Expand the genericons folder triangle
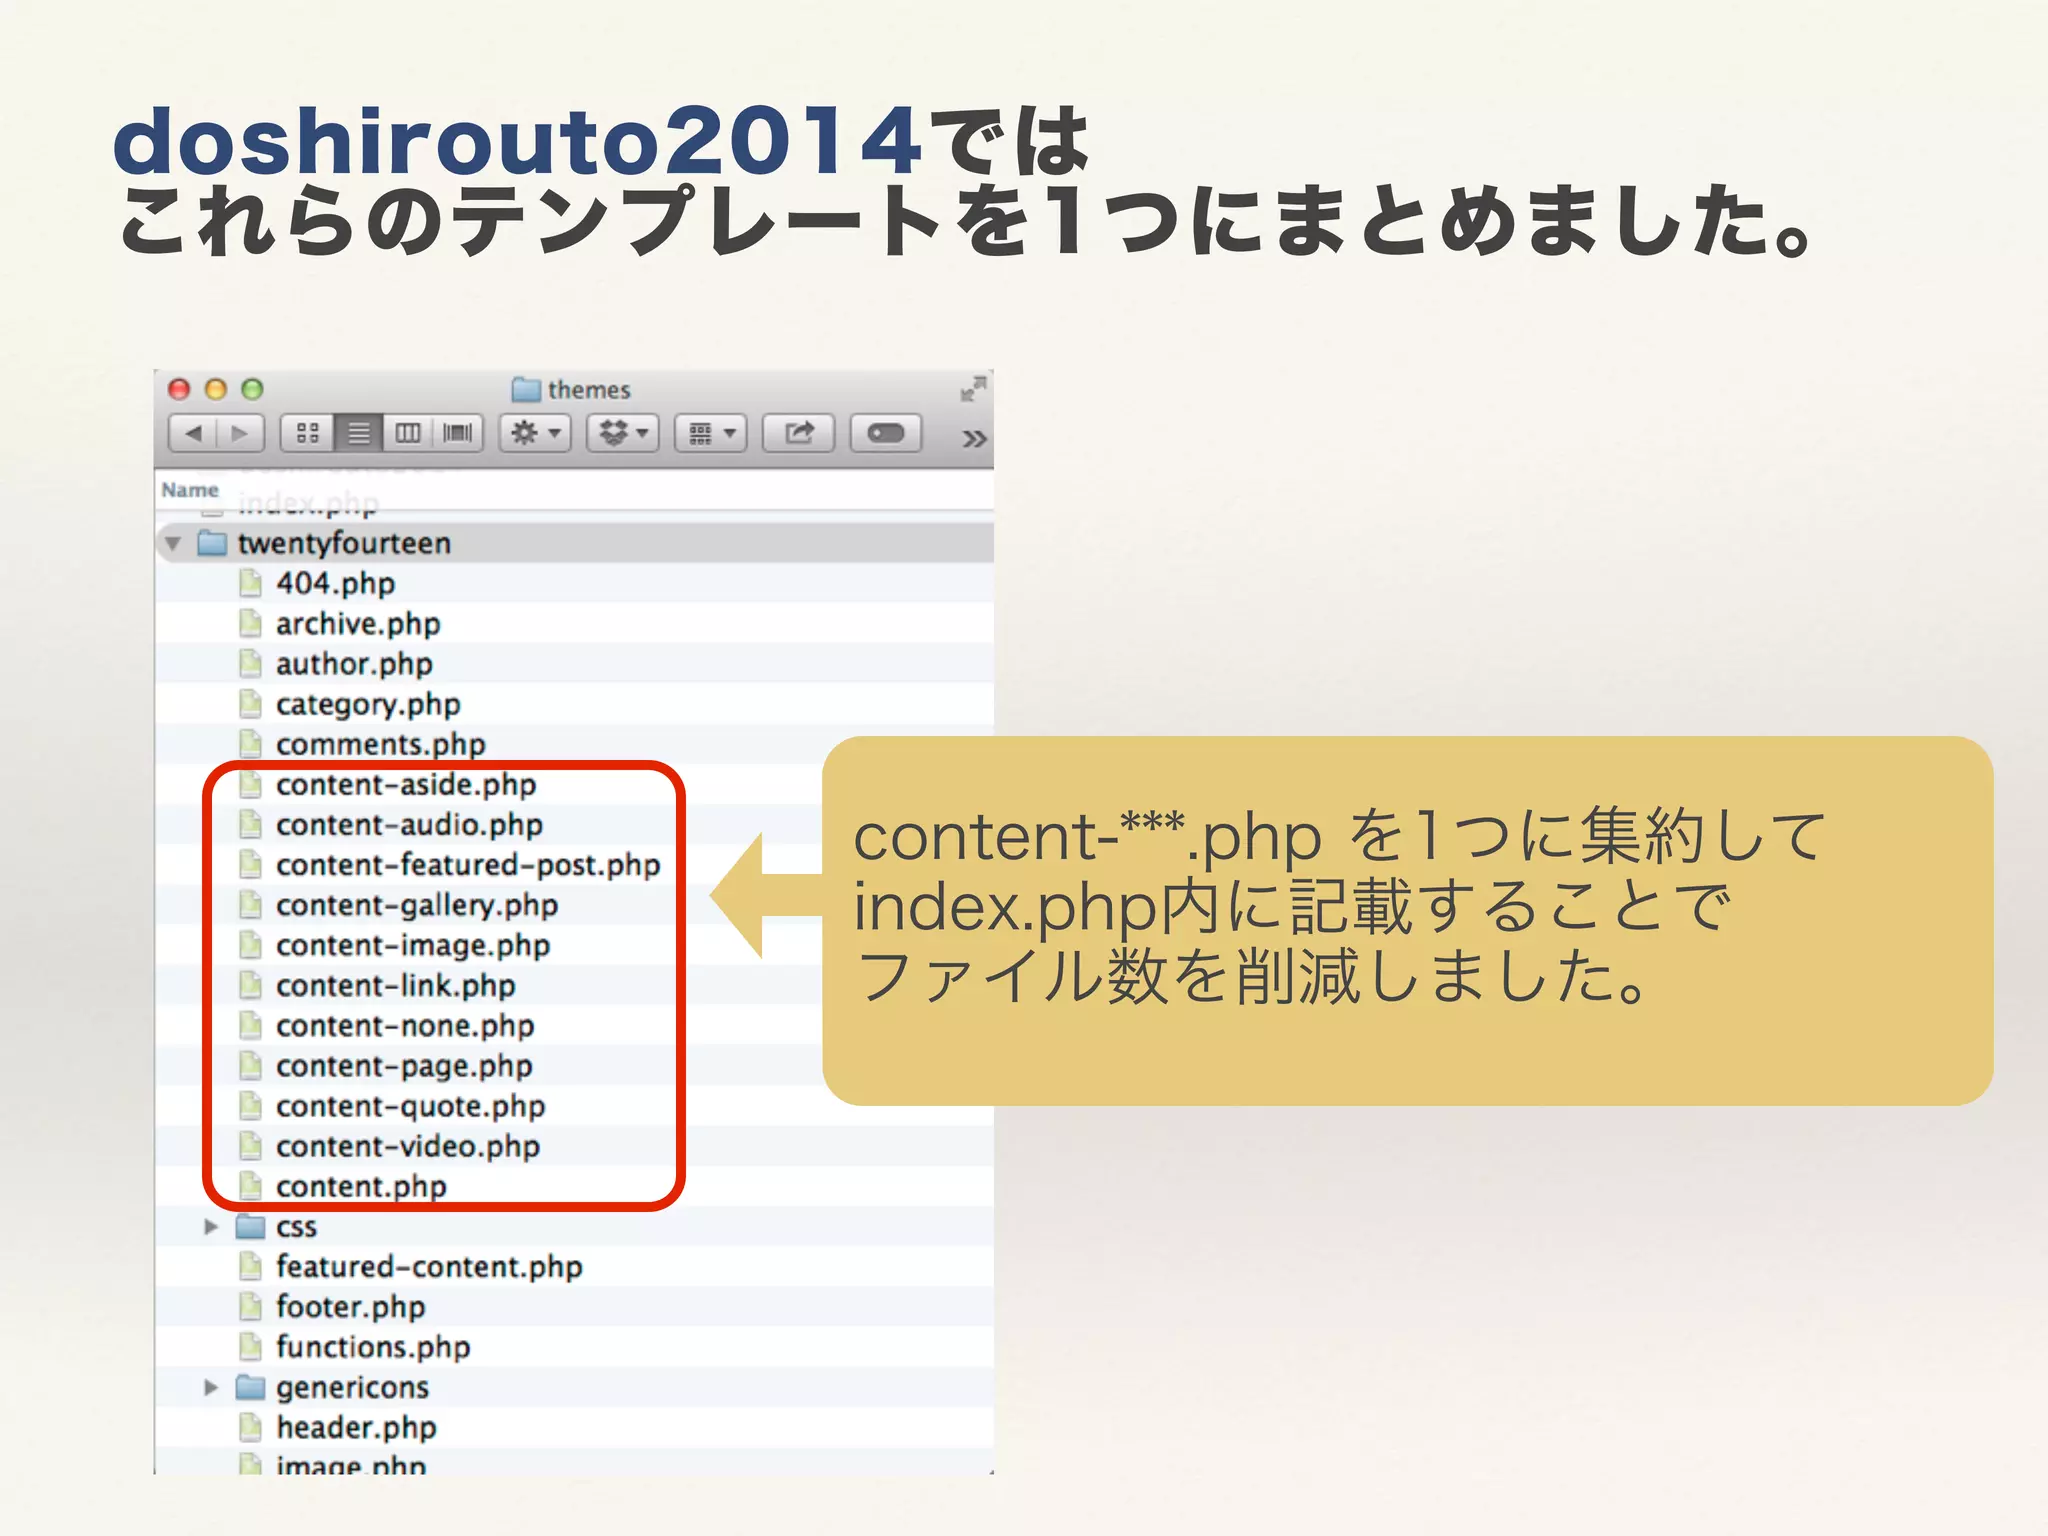 pos(211,1388)
